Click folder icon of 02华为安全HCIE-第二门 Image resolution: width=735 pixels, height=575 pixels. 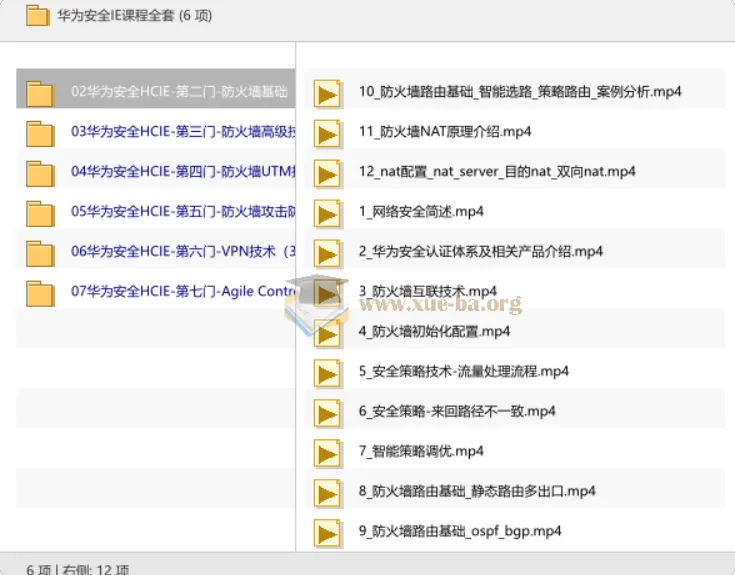coord(40,94)
